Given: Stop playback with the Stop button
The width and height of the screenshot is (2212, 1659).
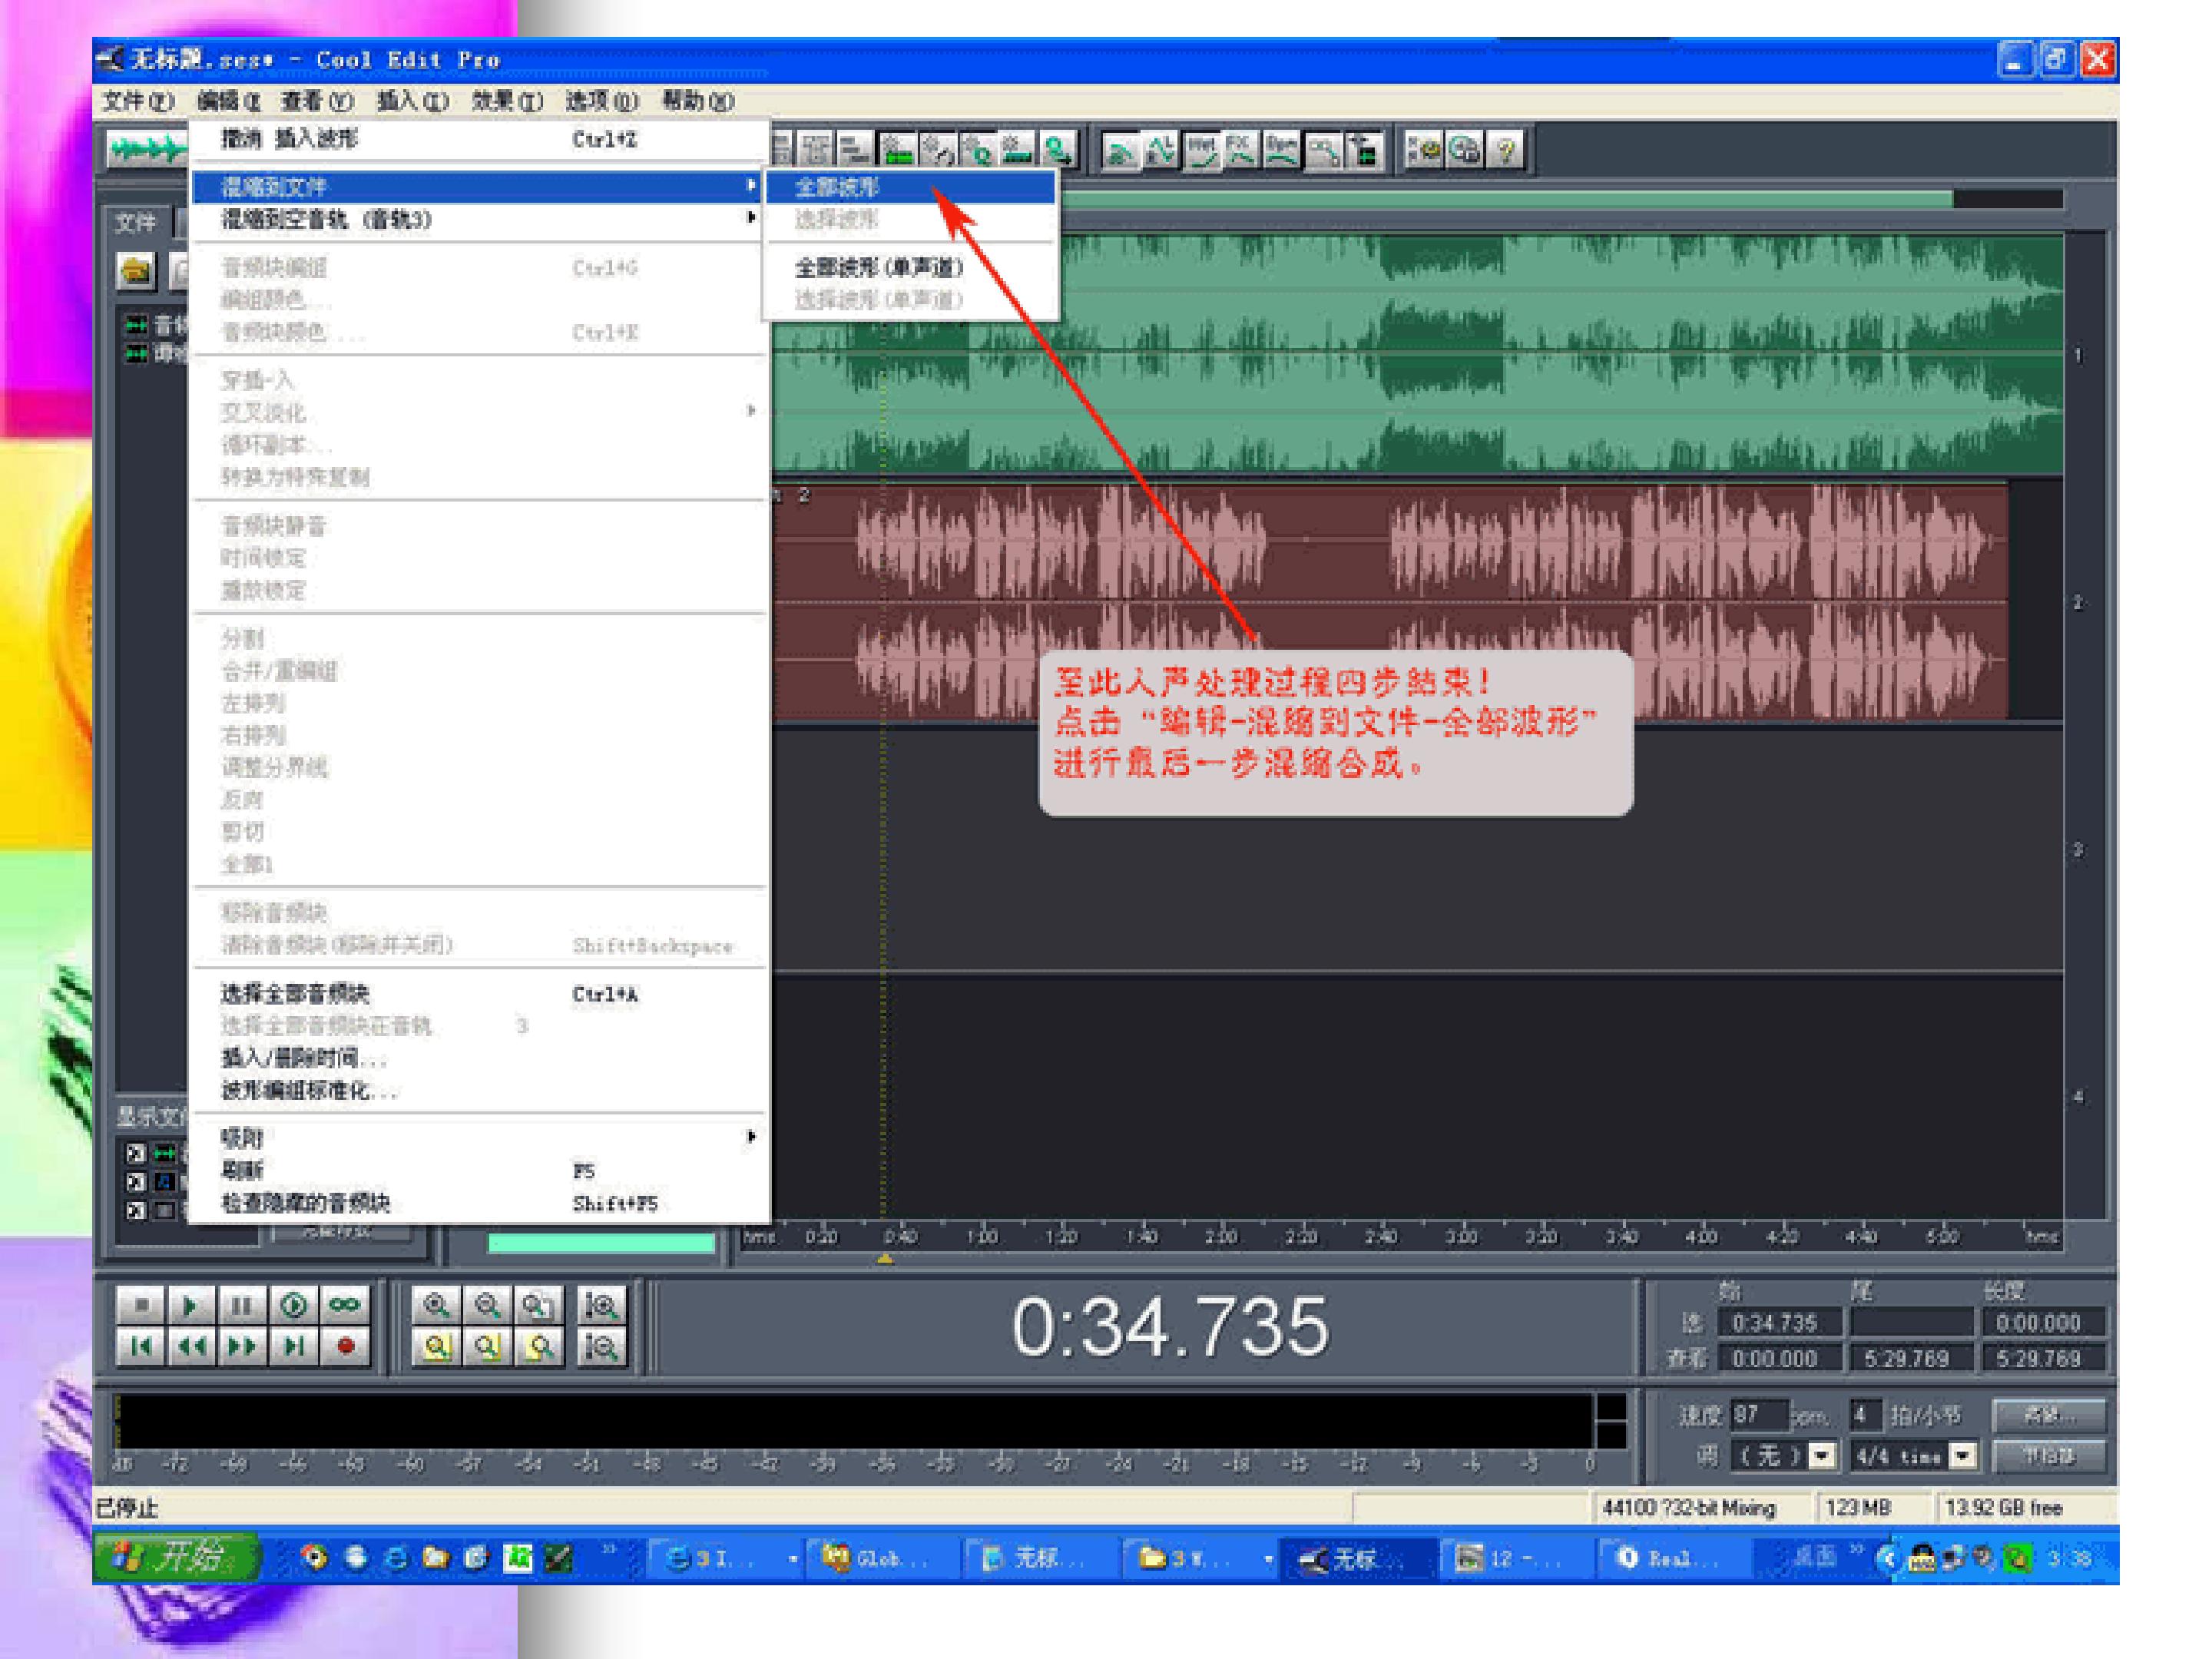Looking at the screenshot, I should coord(141,1305).
